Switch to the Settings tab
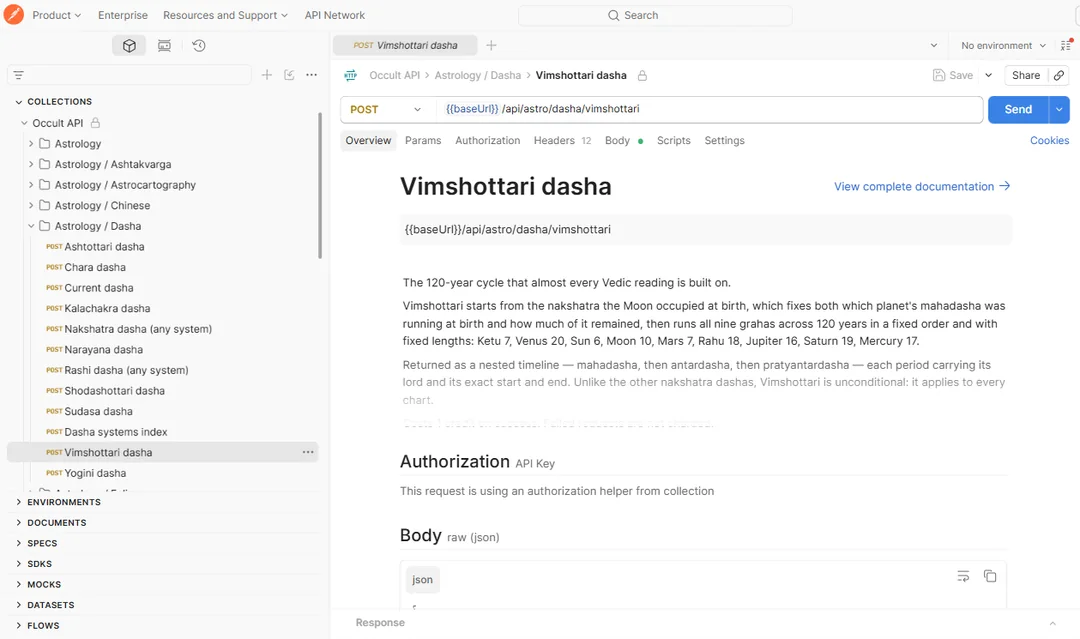The image size is (1080, 639). [725, 140]
